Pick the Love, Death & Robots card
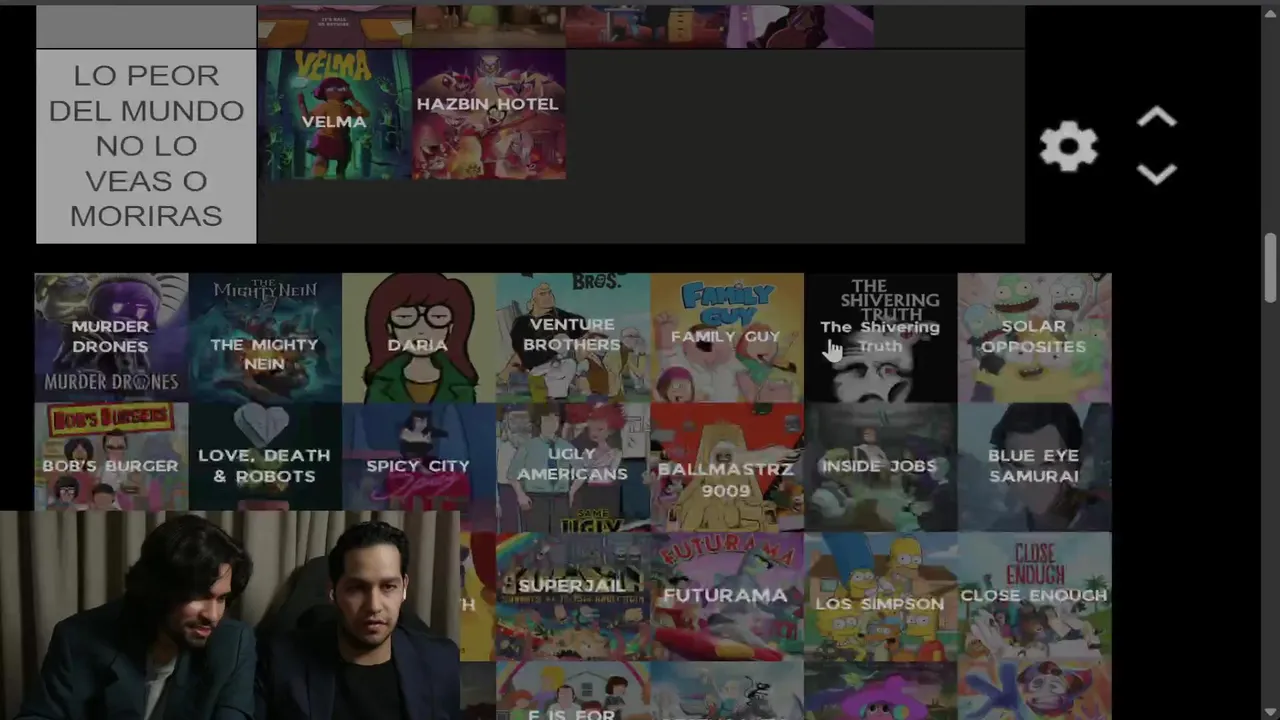 click(x=265, y=457)
